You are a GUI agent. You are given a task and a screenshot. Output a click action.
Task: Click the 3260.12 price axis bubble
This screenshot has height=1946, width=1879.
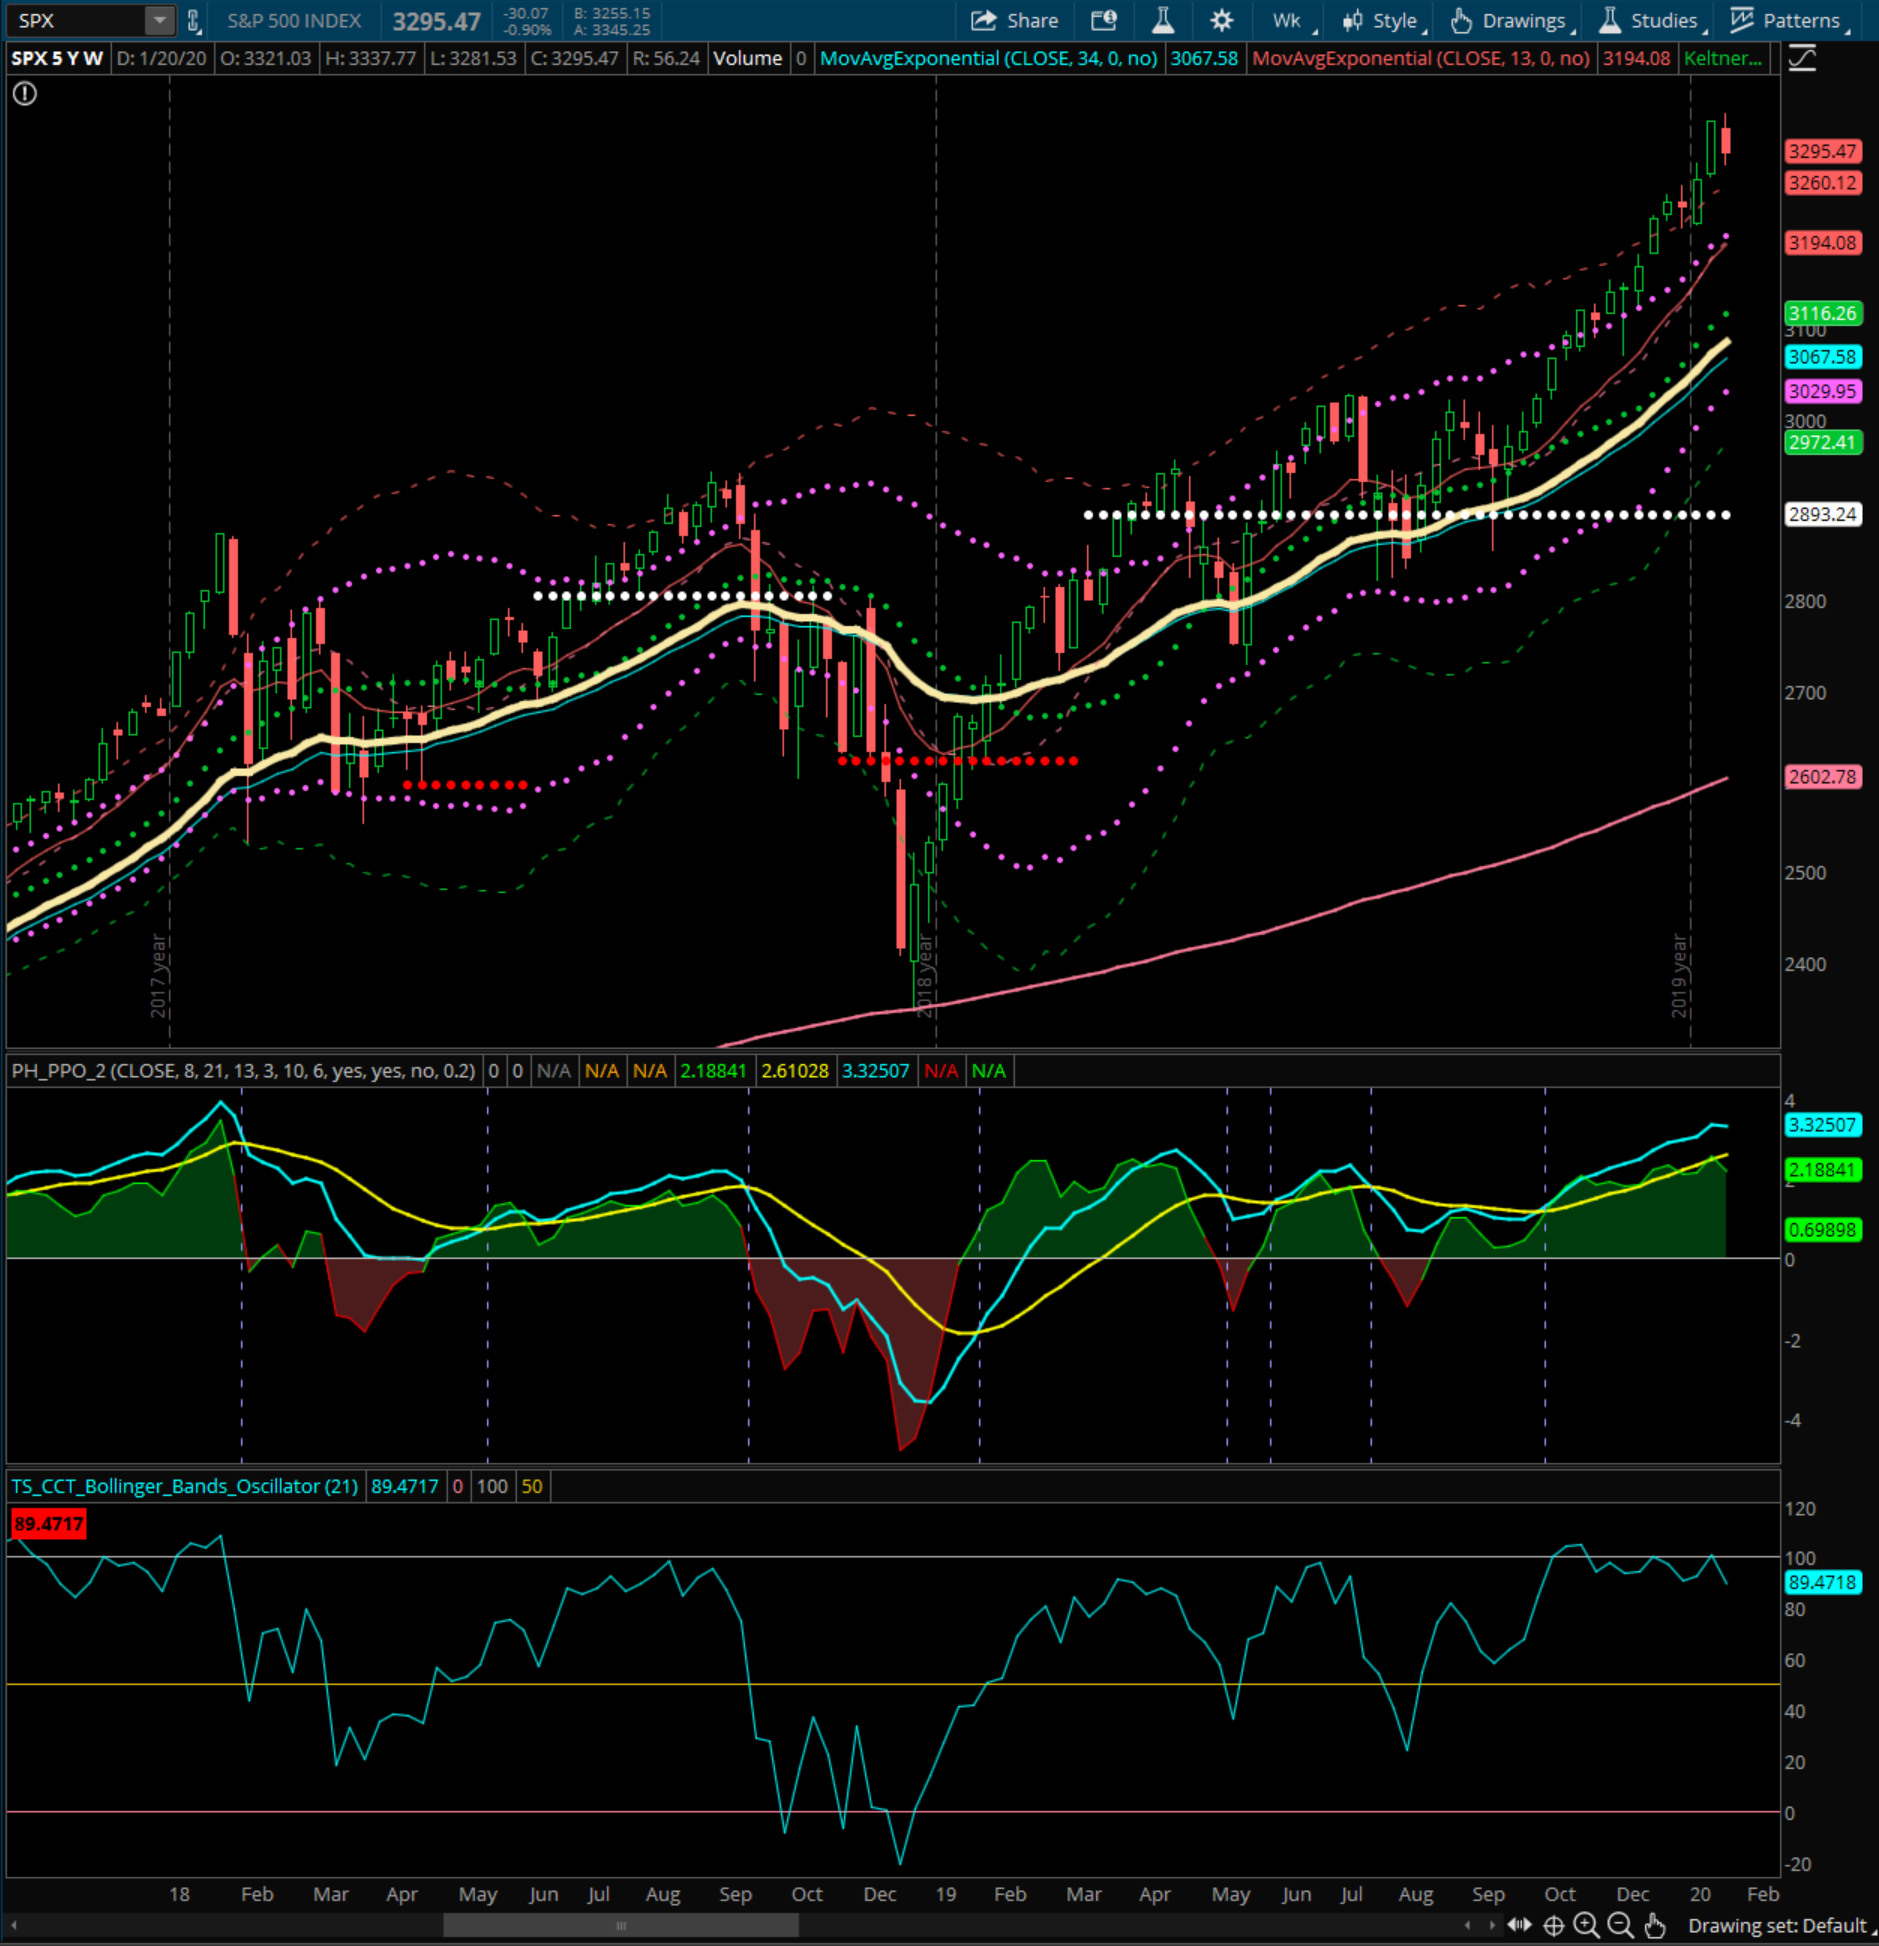1823,183
